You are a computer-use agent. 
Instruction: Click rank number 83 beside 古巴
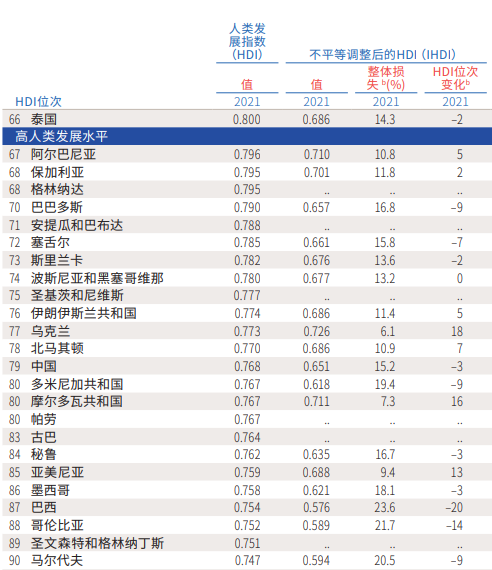[15, 437]
